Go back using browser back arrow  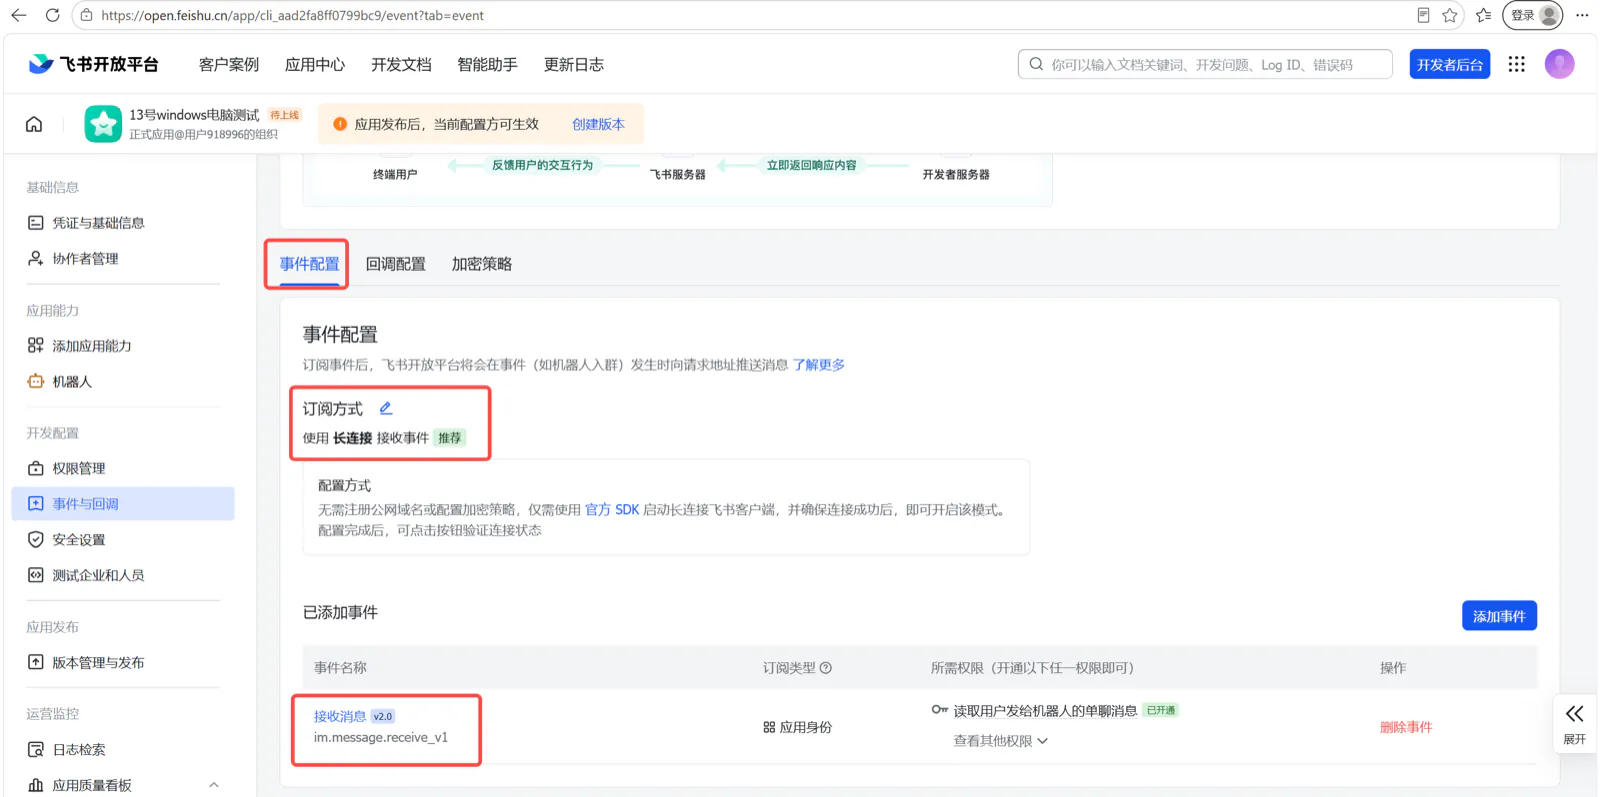tap(18, 15)
